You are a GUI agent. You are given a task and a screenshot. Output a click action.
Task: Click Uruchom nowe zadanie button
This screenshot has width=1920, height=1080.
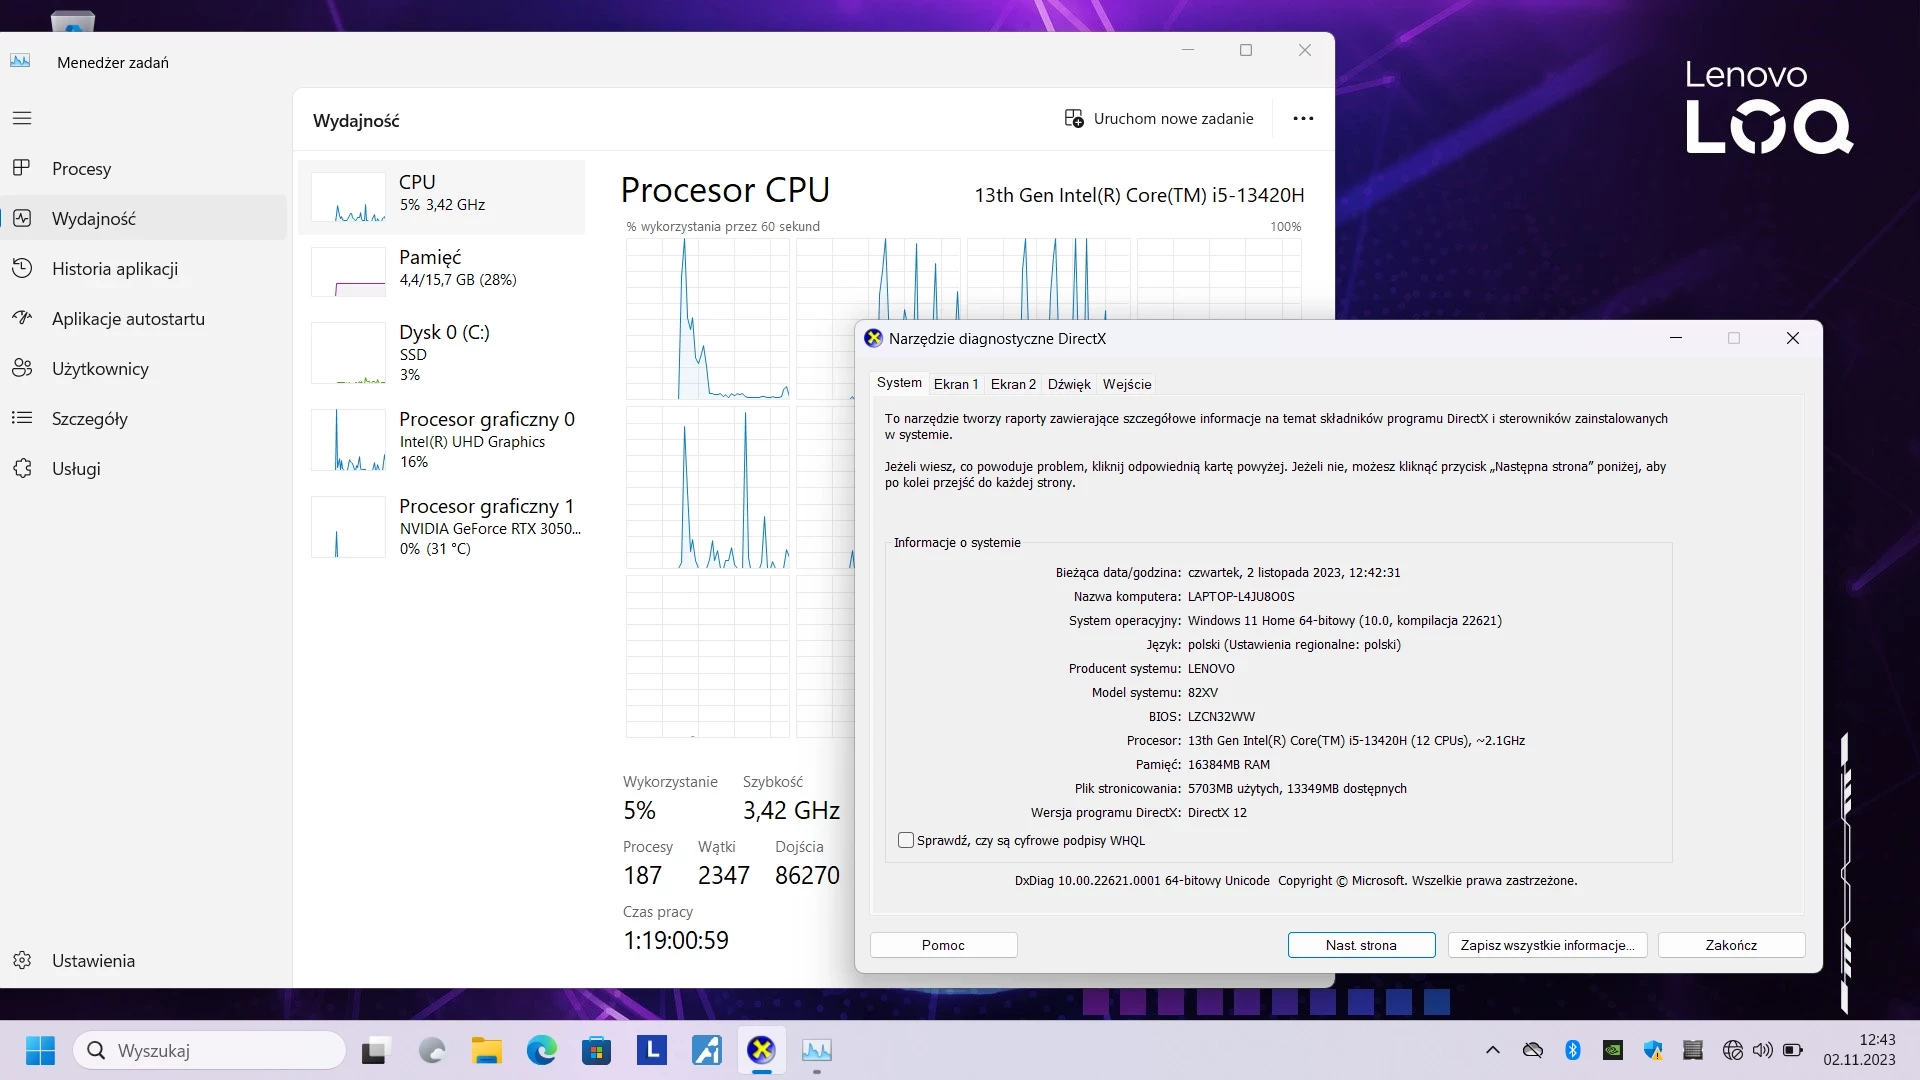(x=1159, y=118)
